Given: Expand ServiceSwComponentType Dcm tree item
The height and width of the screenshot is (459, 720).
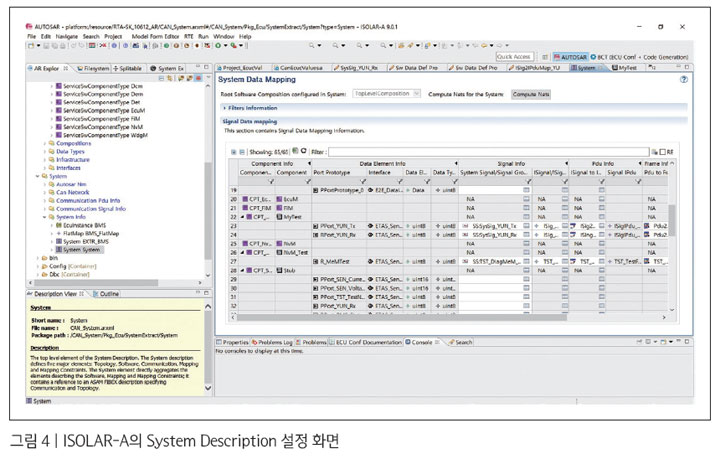Looking at the screenshot, I should click(x=51, y=86).
